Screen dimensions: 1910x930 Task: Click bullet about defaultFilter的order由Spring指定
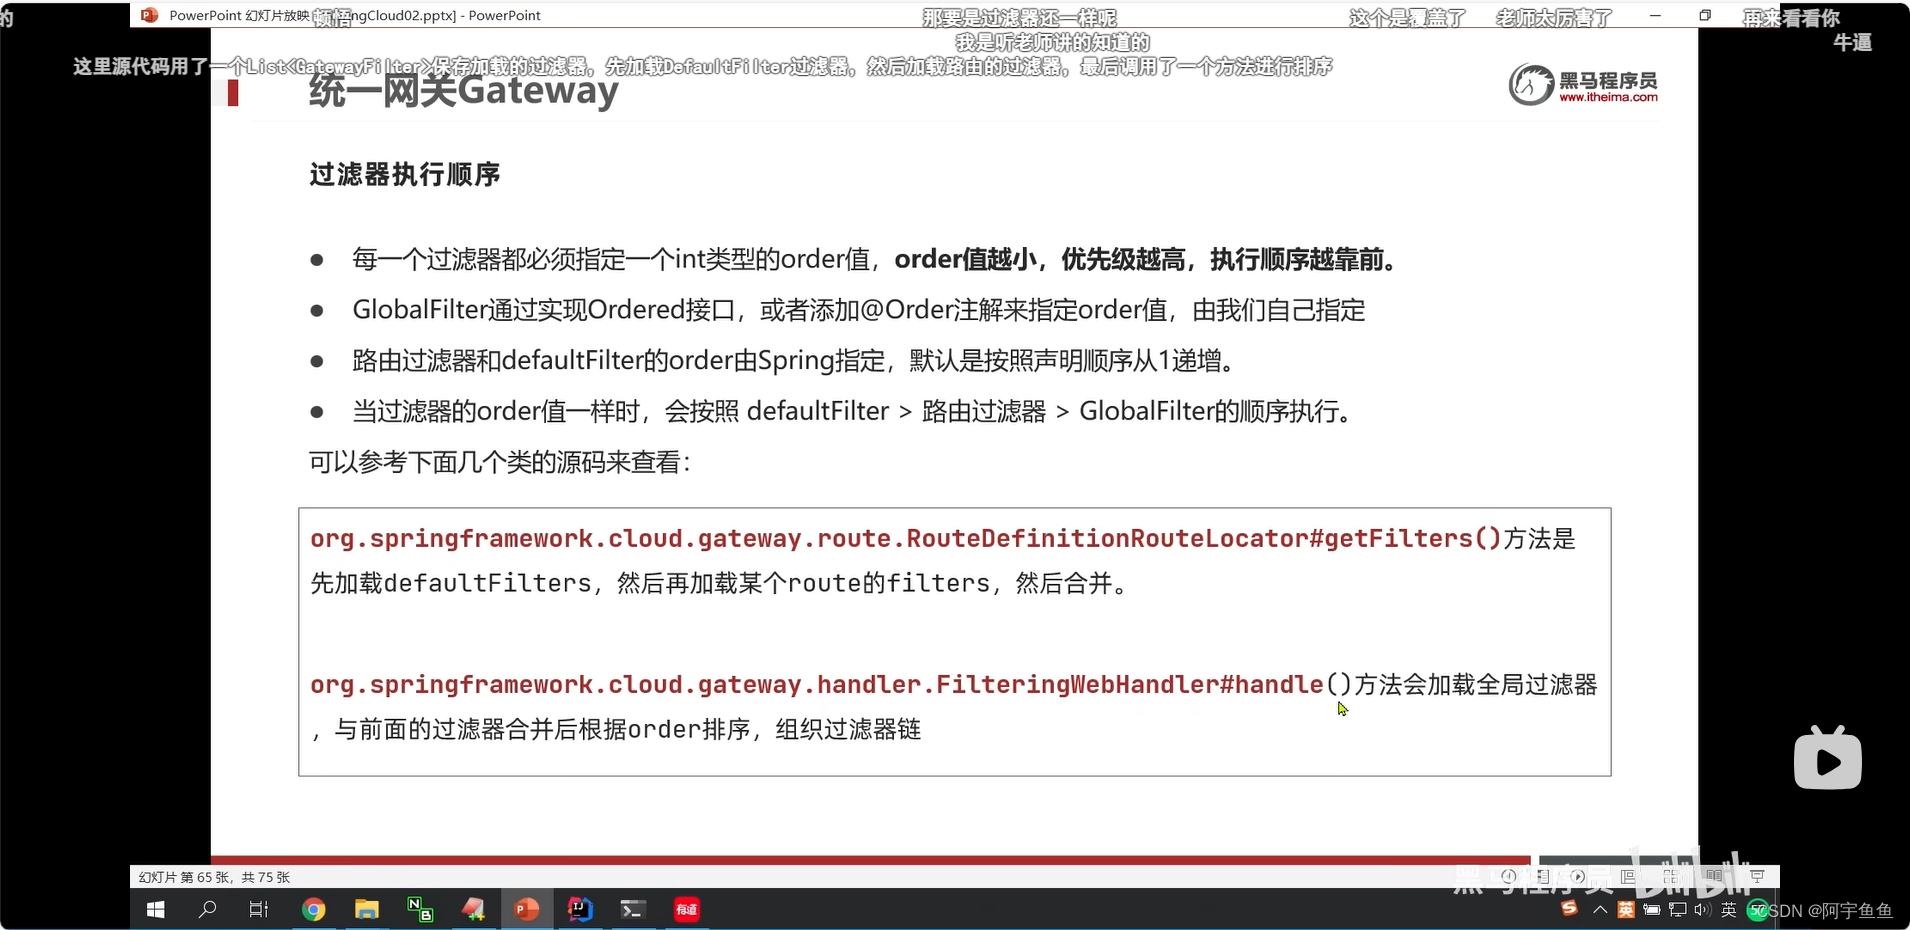[x=796, y=360]
